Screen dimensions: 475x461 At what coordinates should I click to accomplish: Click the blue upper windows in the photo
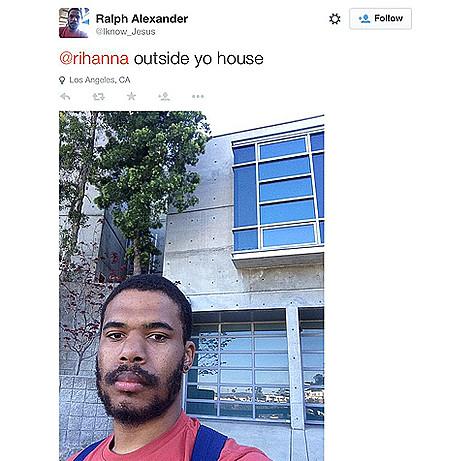278,193
